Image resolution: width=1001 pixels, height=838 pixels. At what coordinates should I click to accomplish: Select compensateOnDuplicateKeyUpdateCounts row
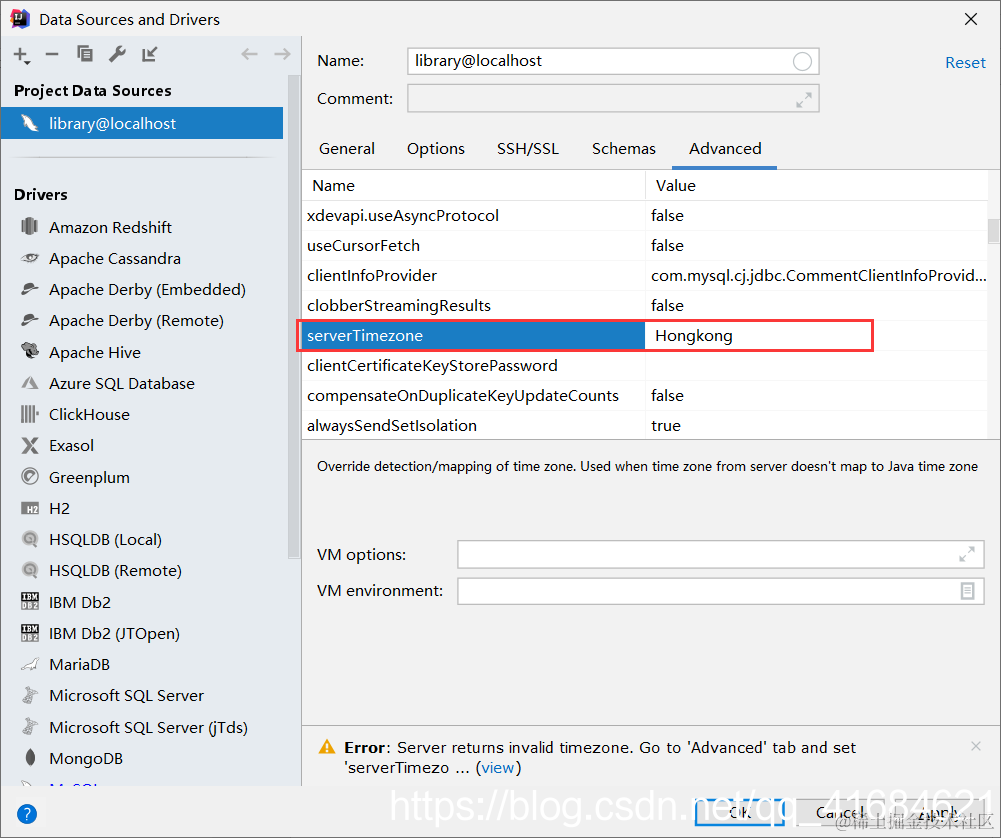[x=645, y=396]
